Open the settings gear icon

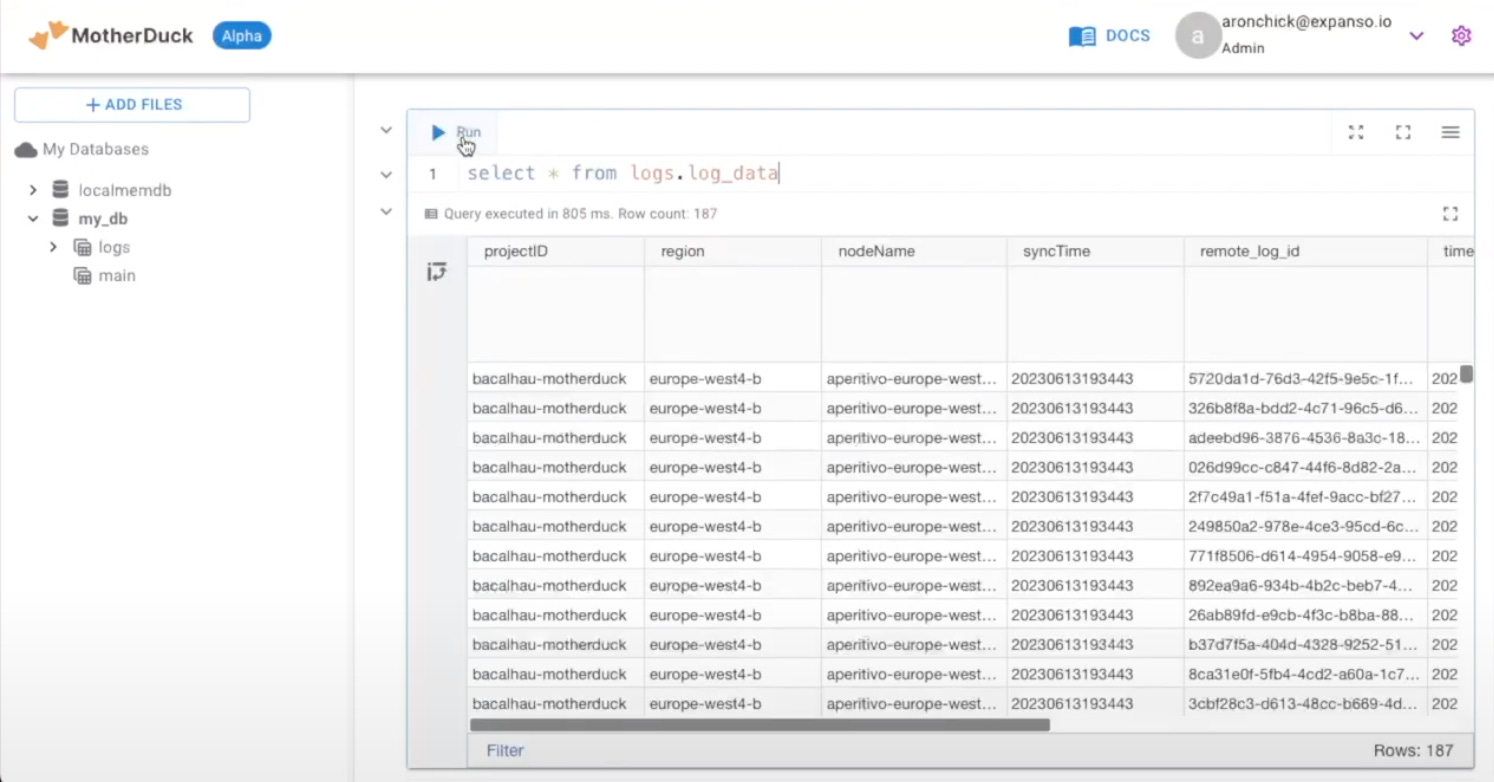click(1461, 36)
